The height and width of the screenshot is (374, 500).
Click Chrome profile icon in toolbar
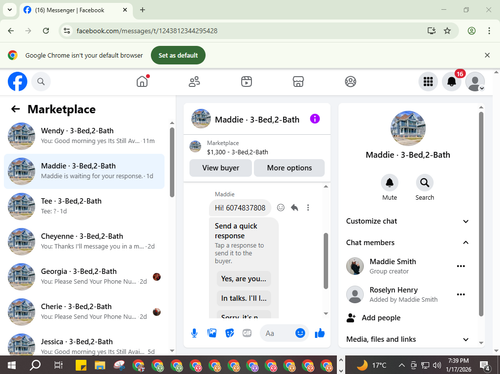tap(471, 31)
